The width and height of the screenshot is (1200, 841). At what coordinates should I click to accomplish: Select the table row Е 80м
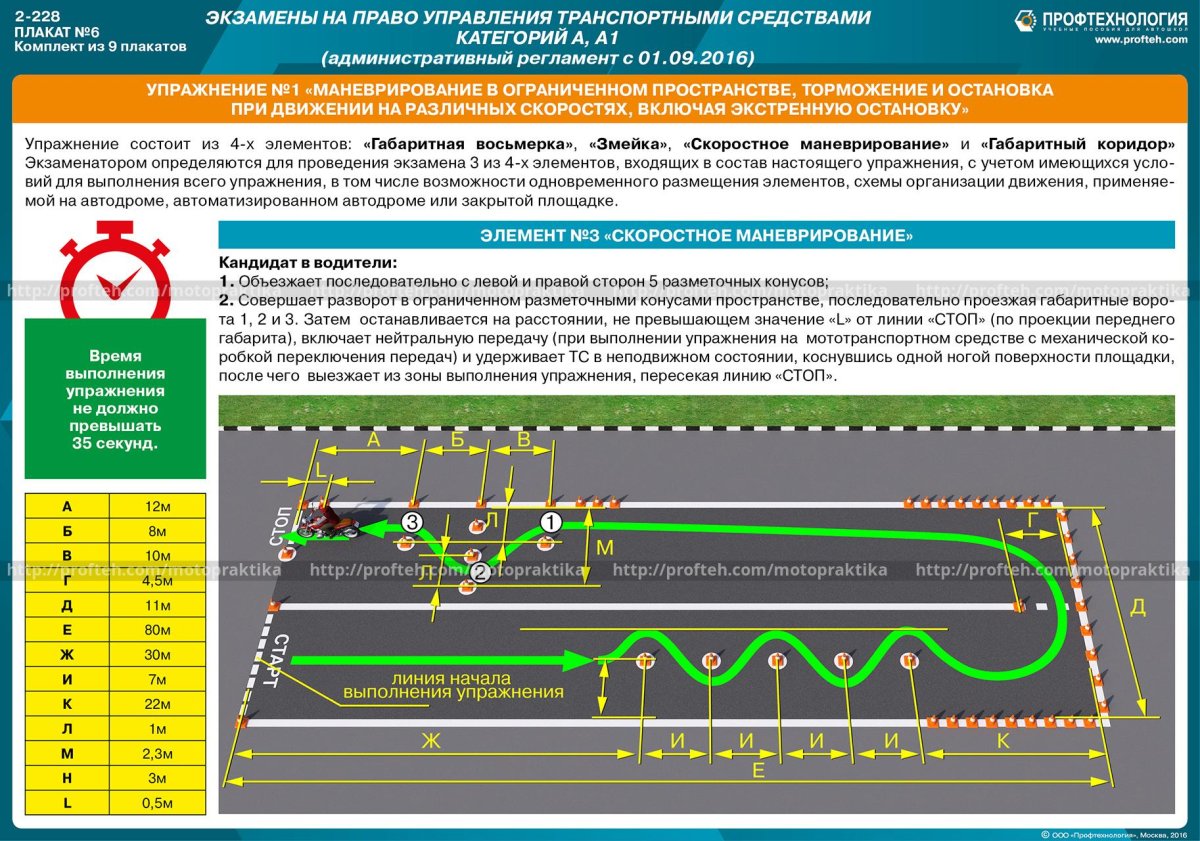coord(115,630)
